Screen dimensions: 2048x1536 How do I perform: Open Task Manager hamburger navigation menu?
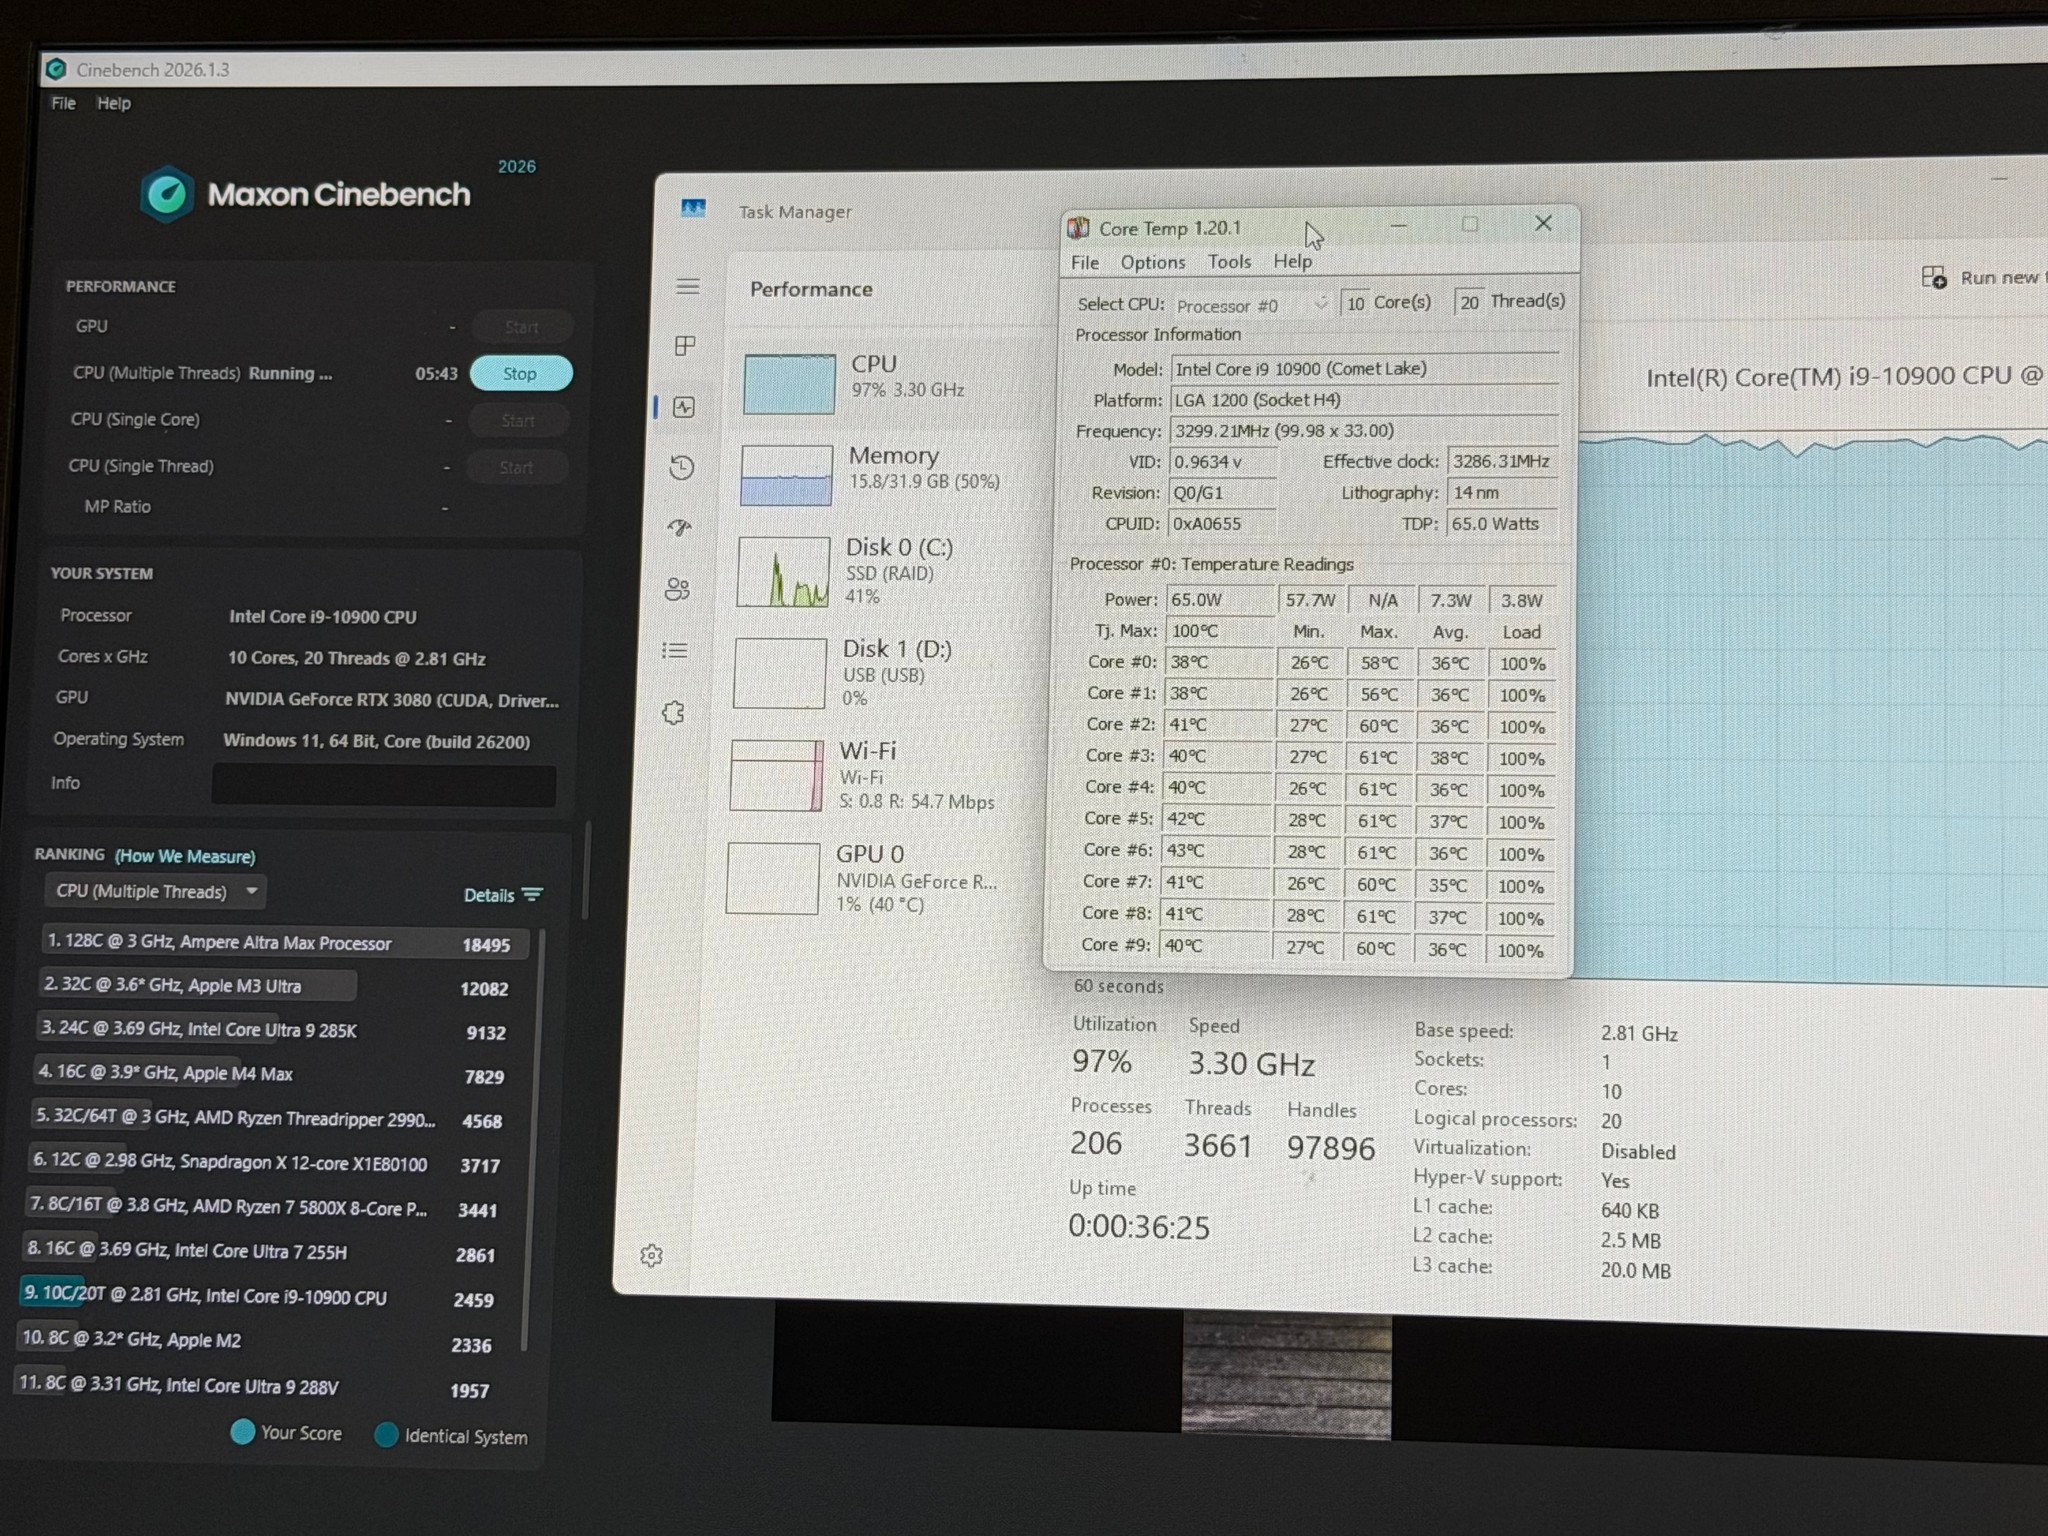688,287
